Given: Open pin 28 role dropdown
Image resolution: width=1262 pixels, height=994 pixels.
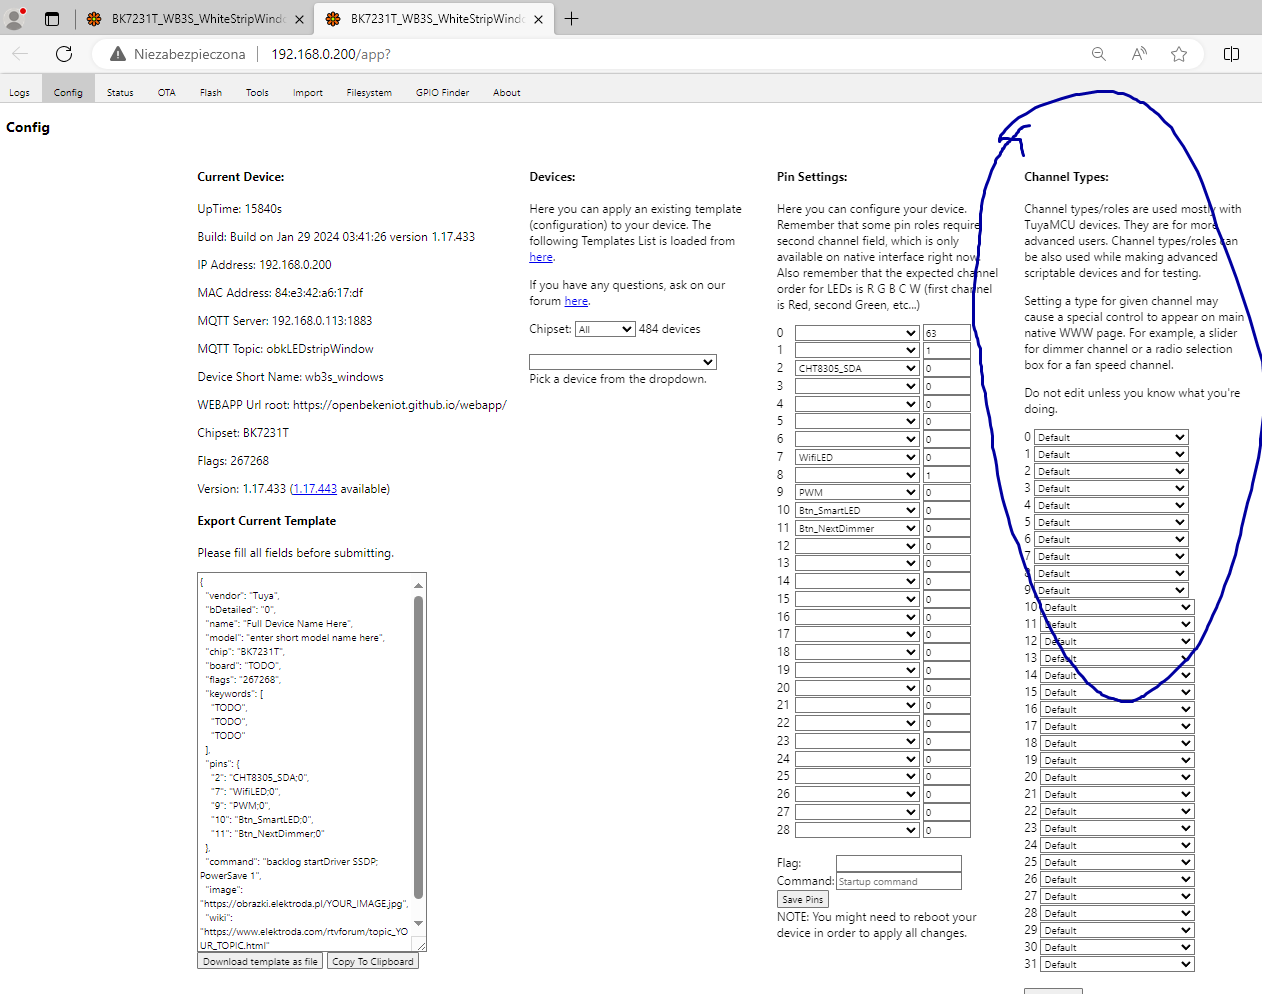Looking at the screenshot, I should [857, 830].
